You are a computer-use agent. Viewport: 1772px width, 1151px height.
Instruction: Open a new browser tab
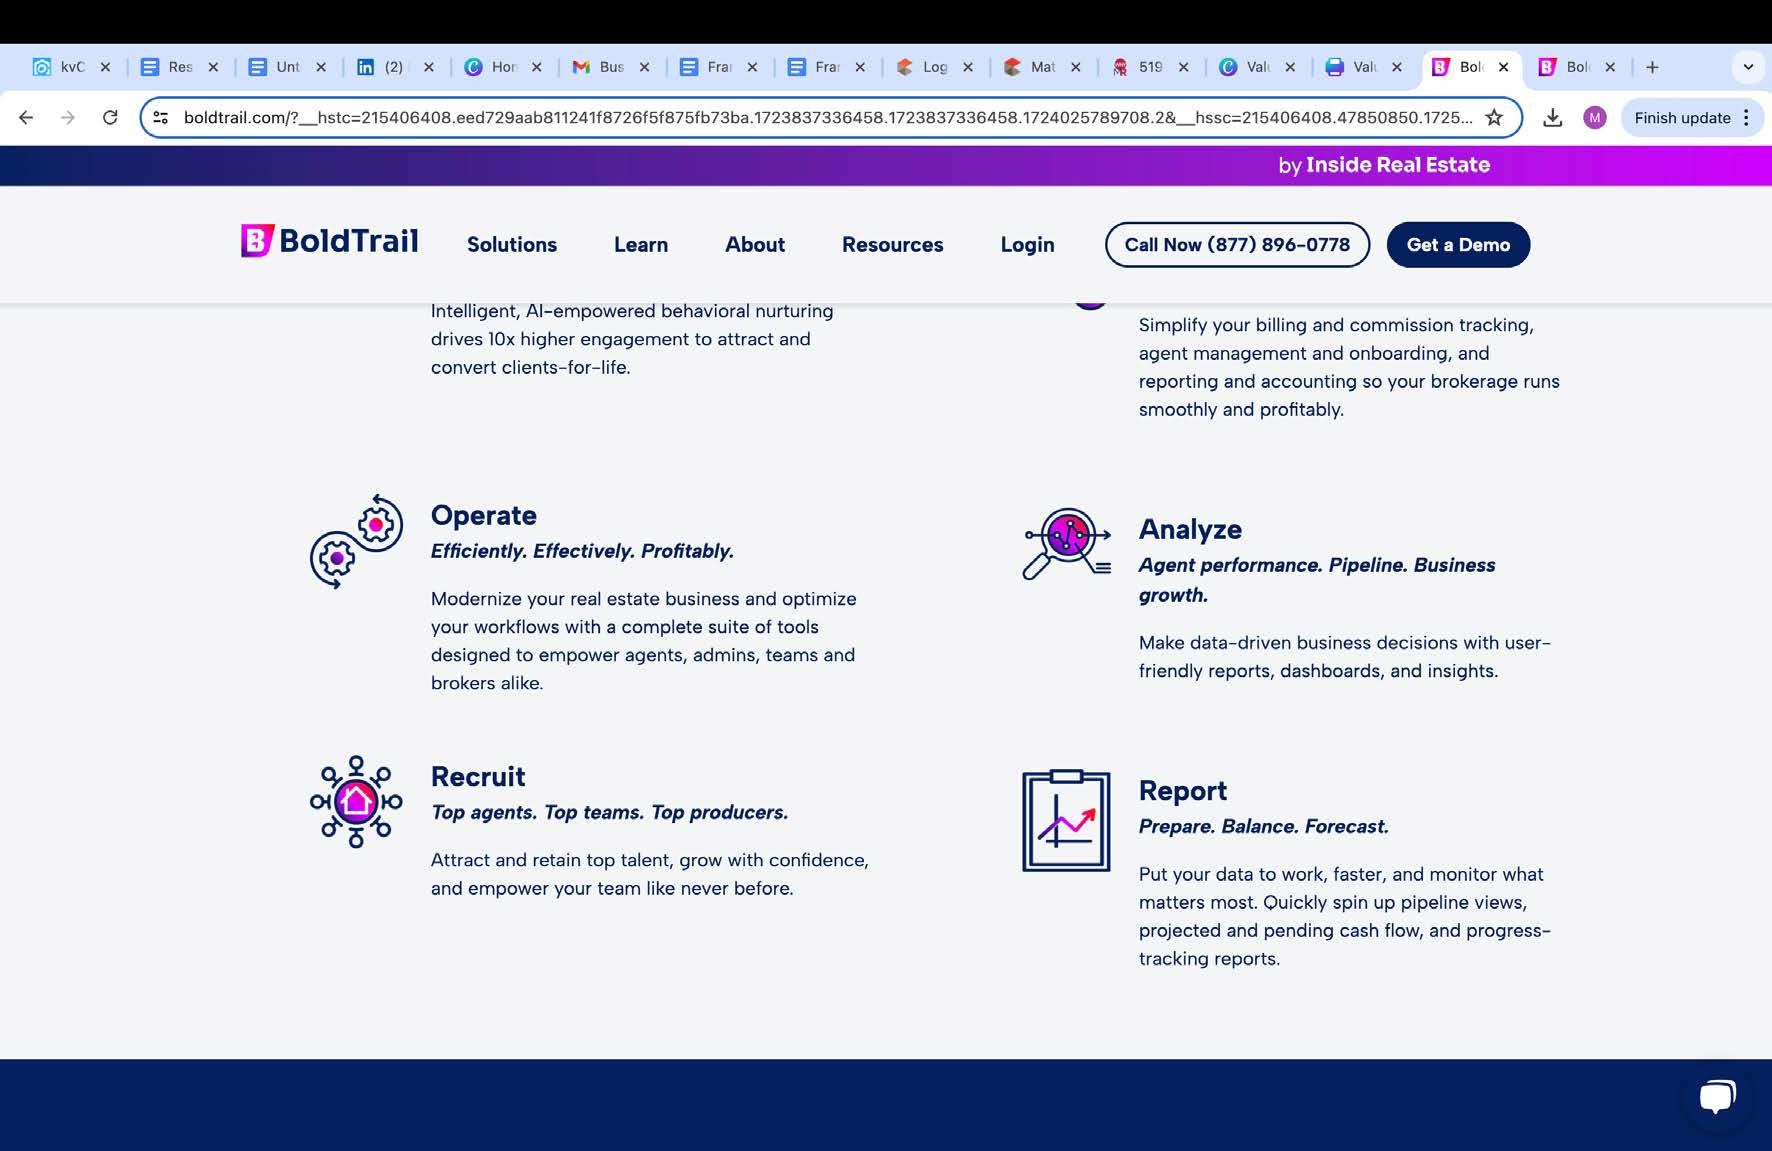pyautogui.click(x=1652, y=67)
